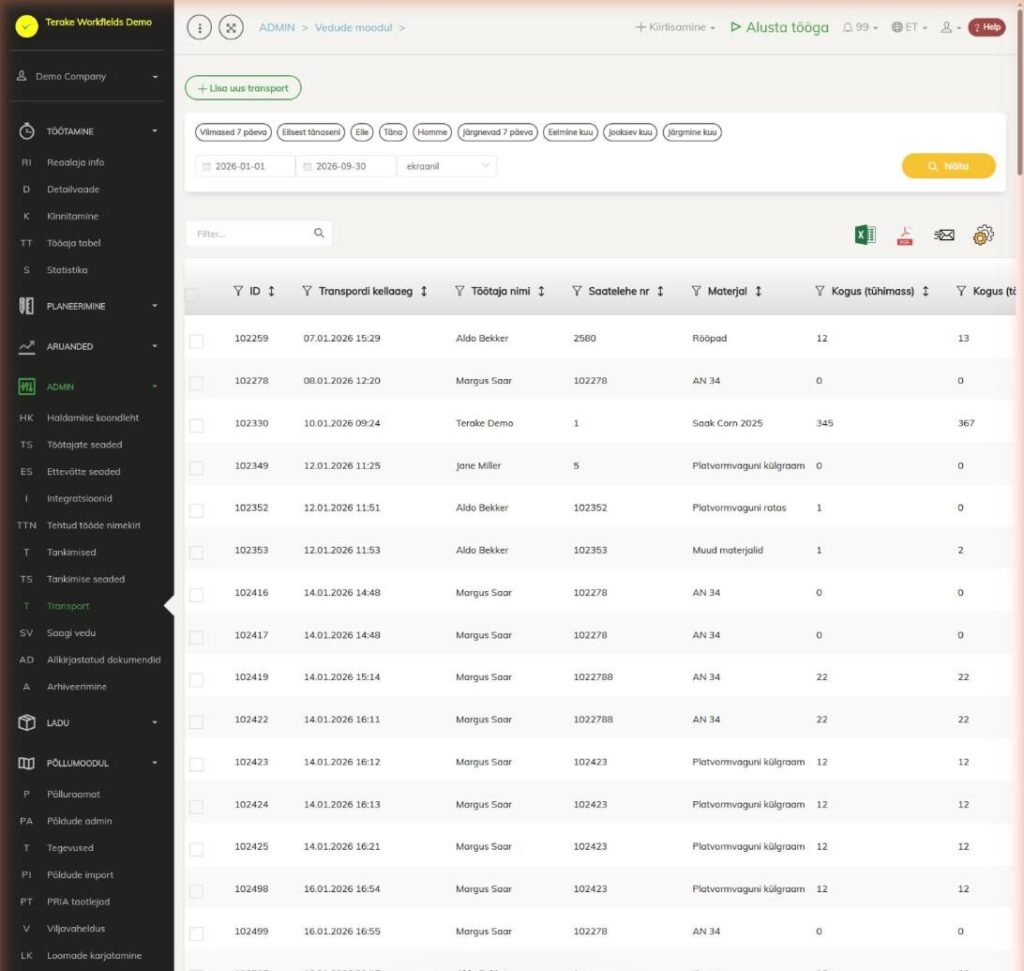Click the user profile icon
Viewport: 1024px width, 971px height.
(950, 27)
